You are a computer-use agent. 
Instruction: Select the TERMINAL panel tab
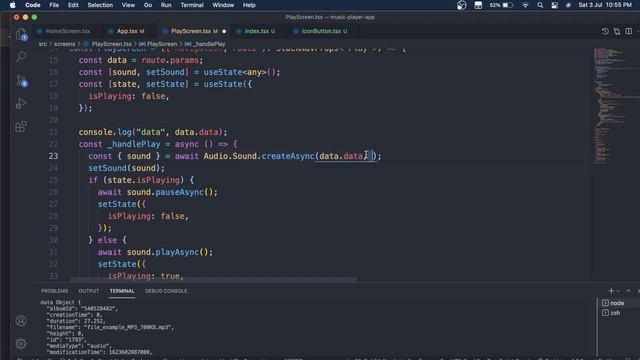pyautogui.click(x=122, y=291)
